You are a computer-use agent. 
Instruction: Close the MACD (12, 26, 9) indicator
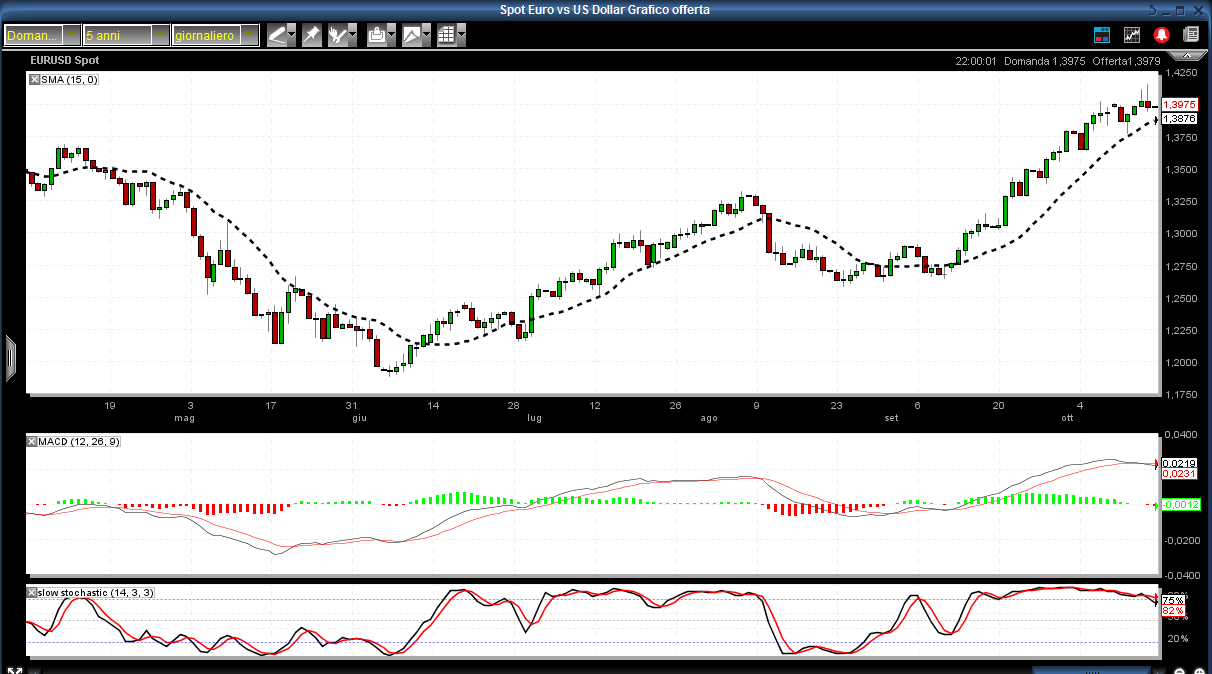32,441
